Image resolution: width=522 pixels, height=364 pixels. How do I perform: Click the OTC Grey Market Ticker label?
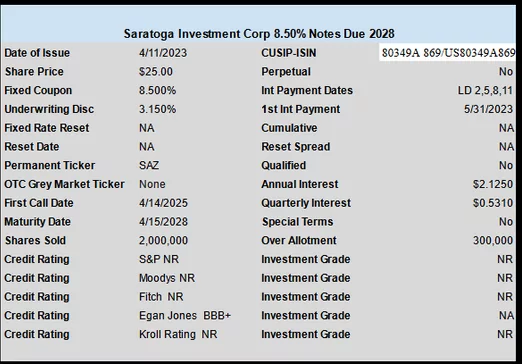64,184
